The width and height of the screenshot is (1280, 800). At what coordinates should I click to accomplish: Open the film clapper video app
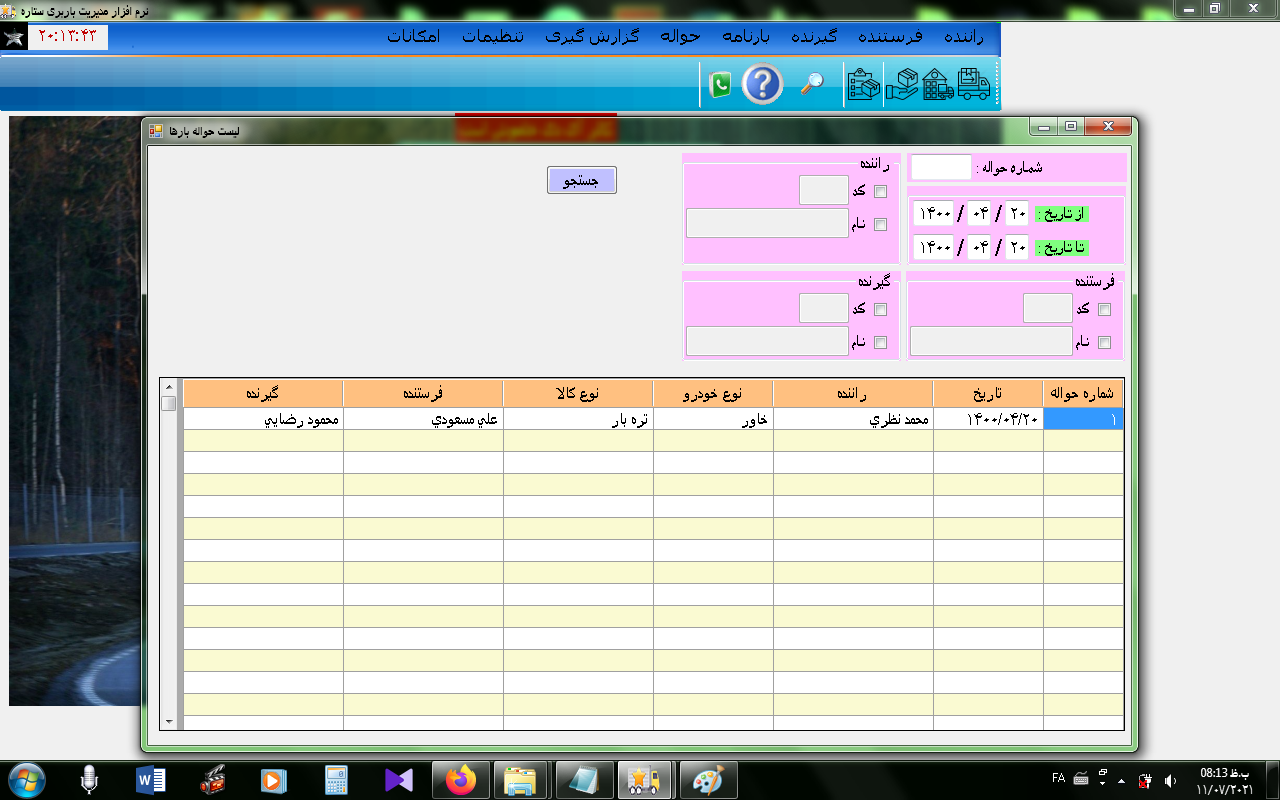click(x=212, y=780)
